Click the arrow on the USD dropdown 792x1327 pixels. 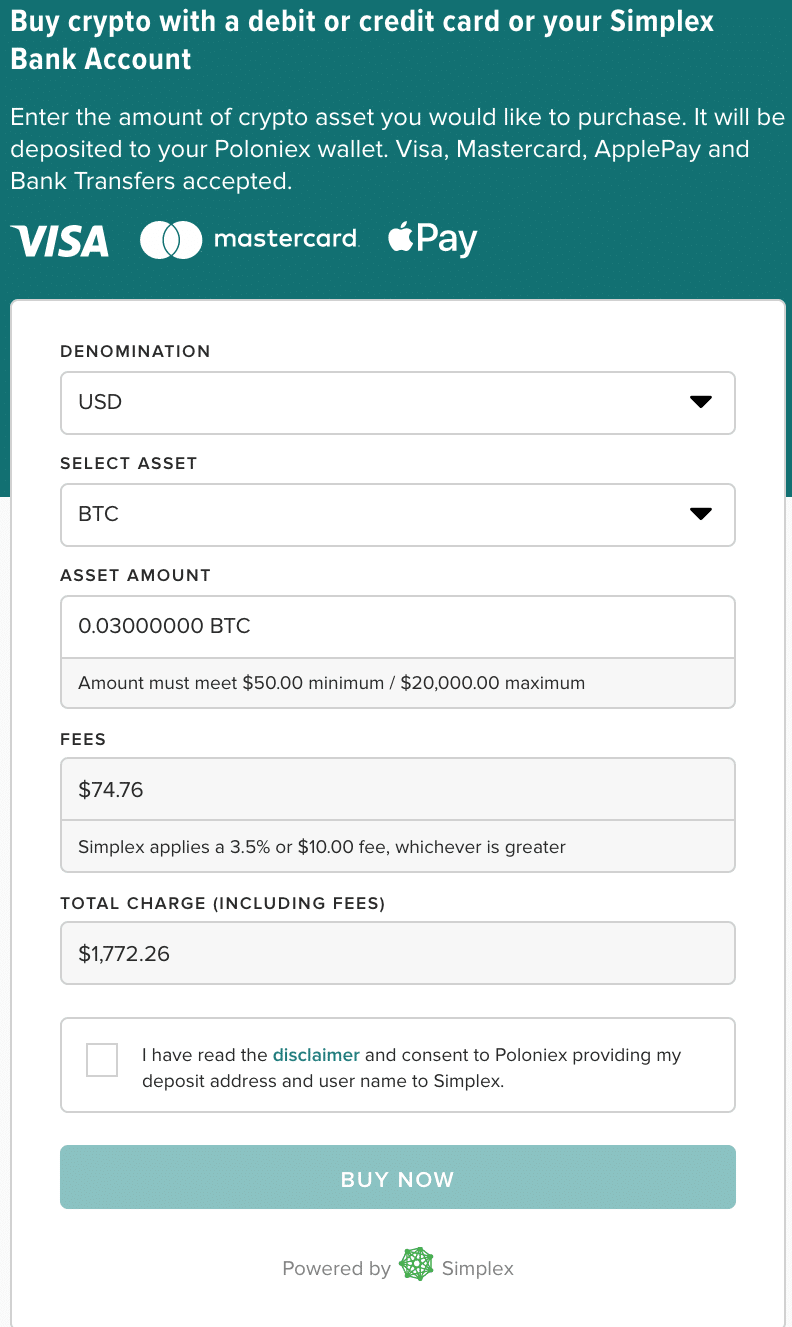(x=701, y=402)
